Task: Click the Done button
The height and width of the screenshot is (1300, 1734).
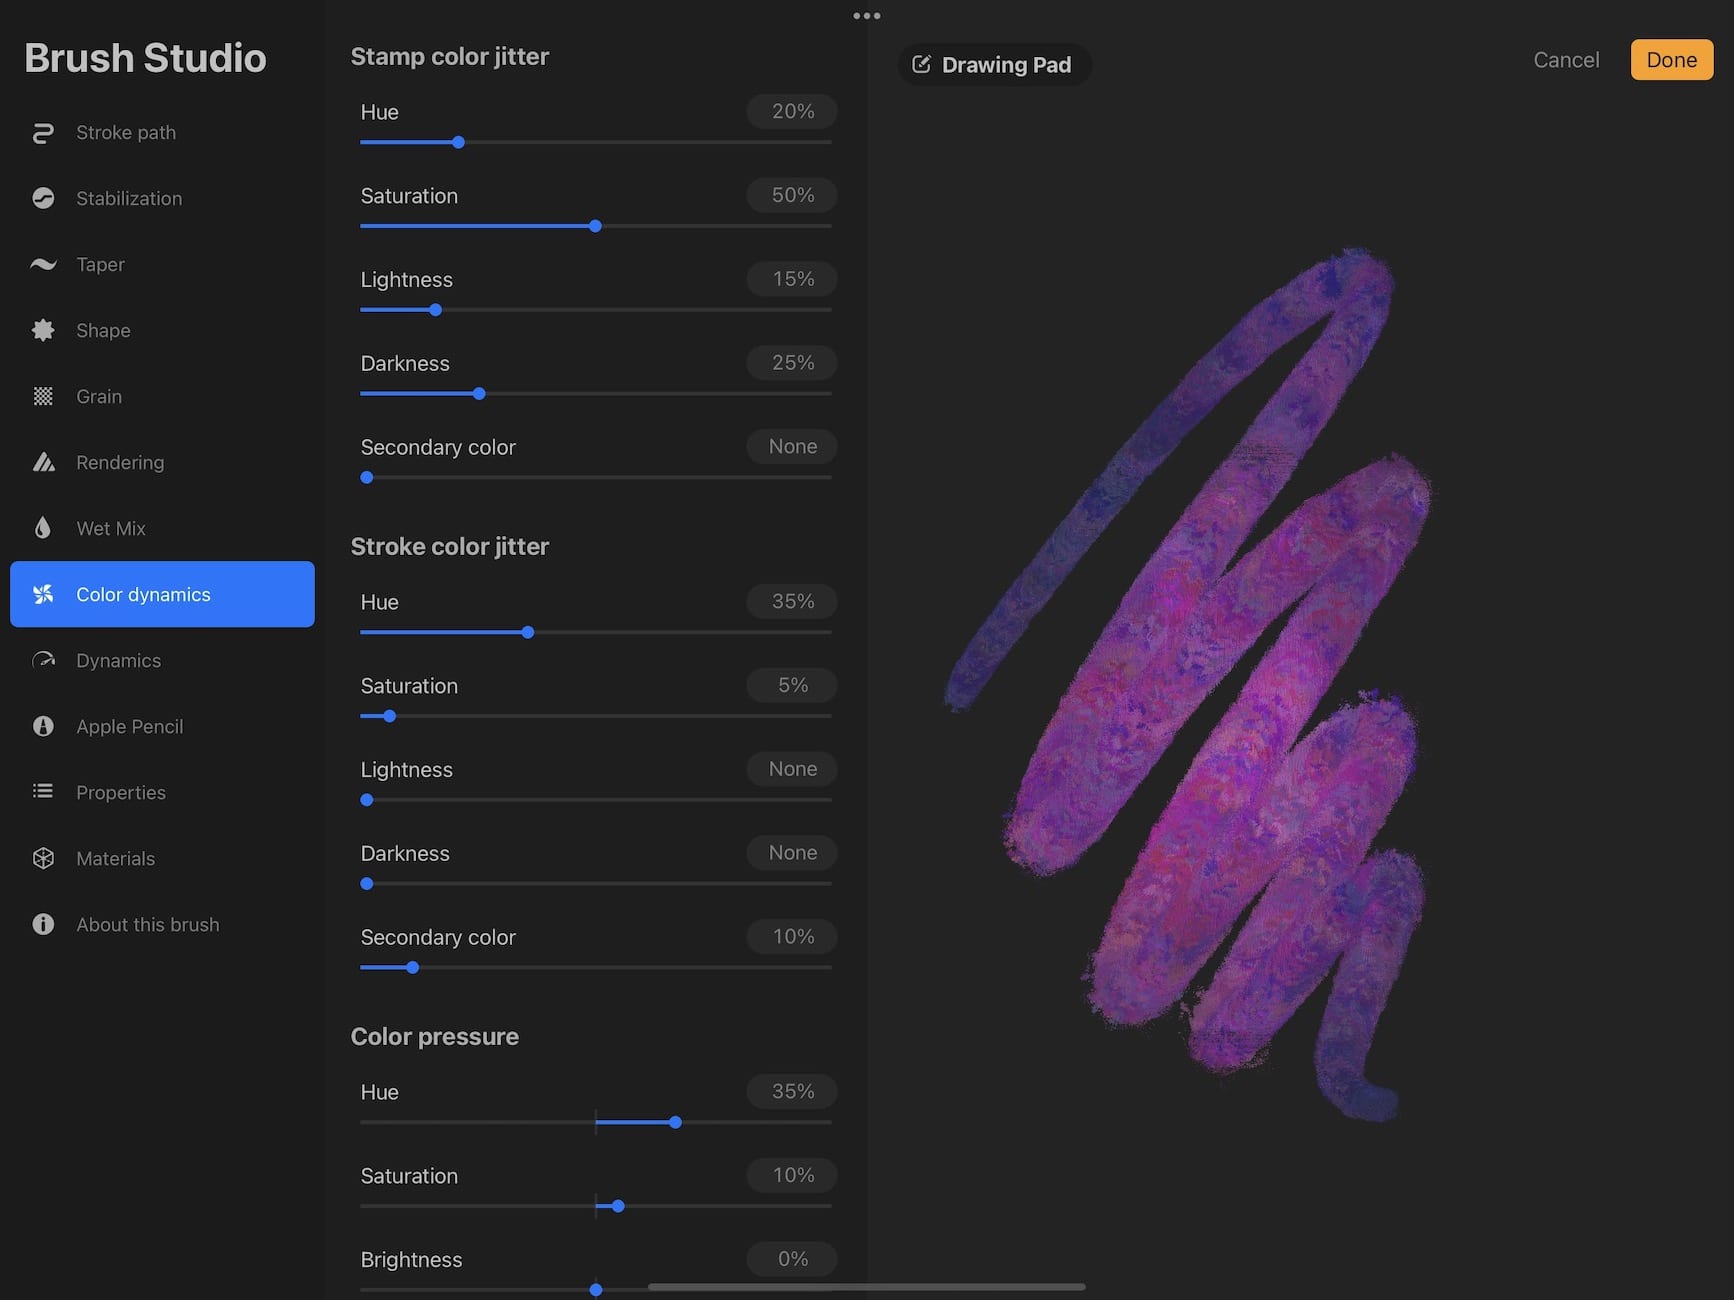Action: 1671,60
